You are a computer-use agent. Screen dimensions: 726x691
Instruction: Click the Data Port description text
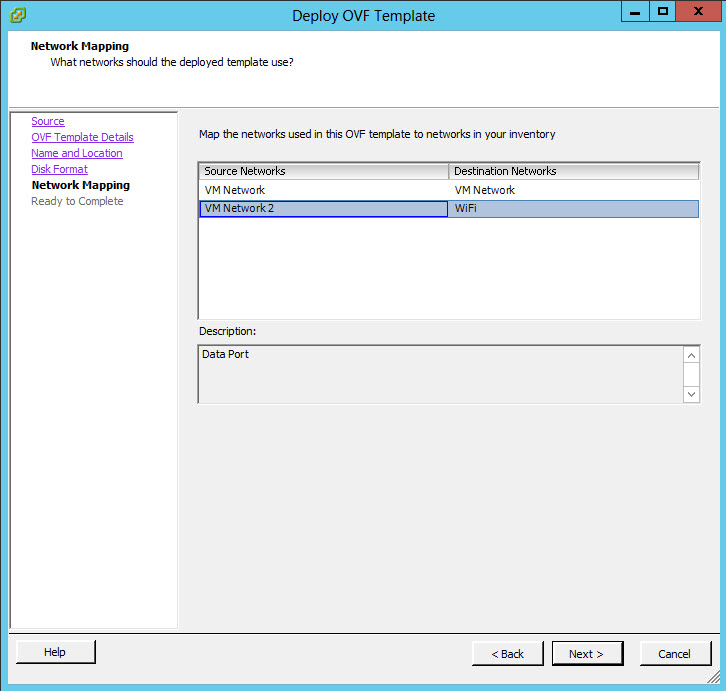click(x=225, y=354)
